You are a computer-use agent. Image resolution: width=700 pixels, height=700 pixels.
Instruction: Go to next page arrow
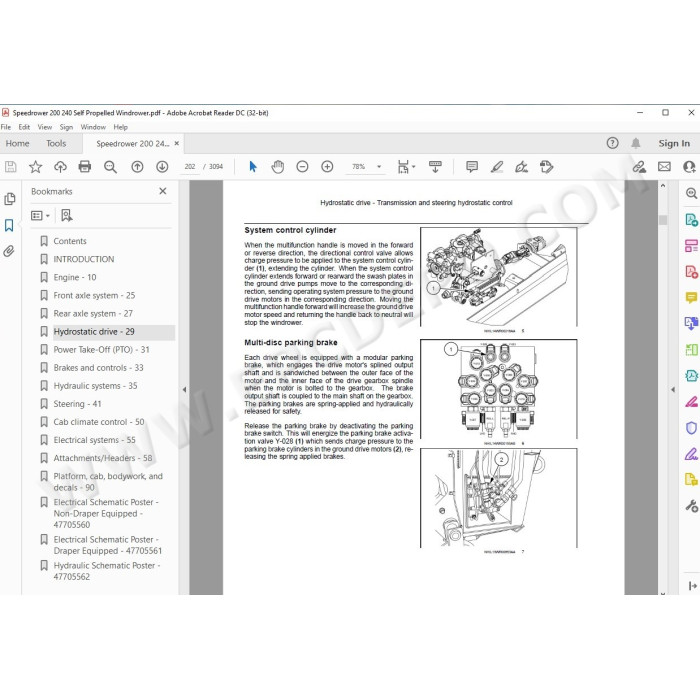162,167
